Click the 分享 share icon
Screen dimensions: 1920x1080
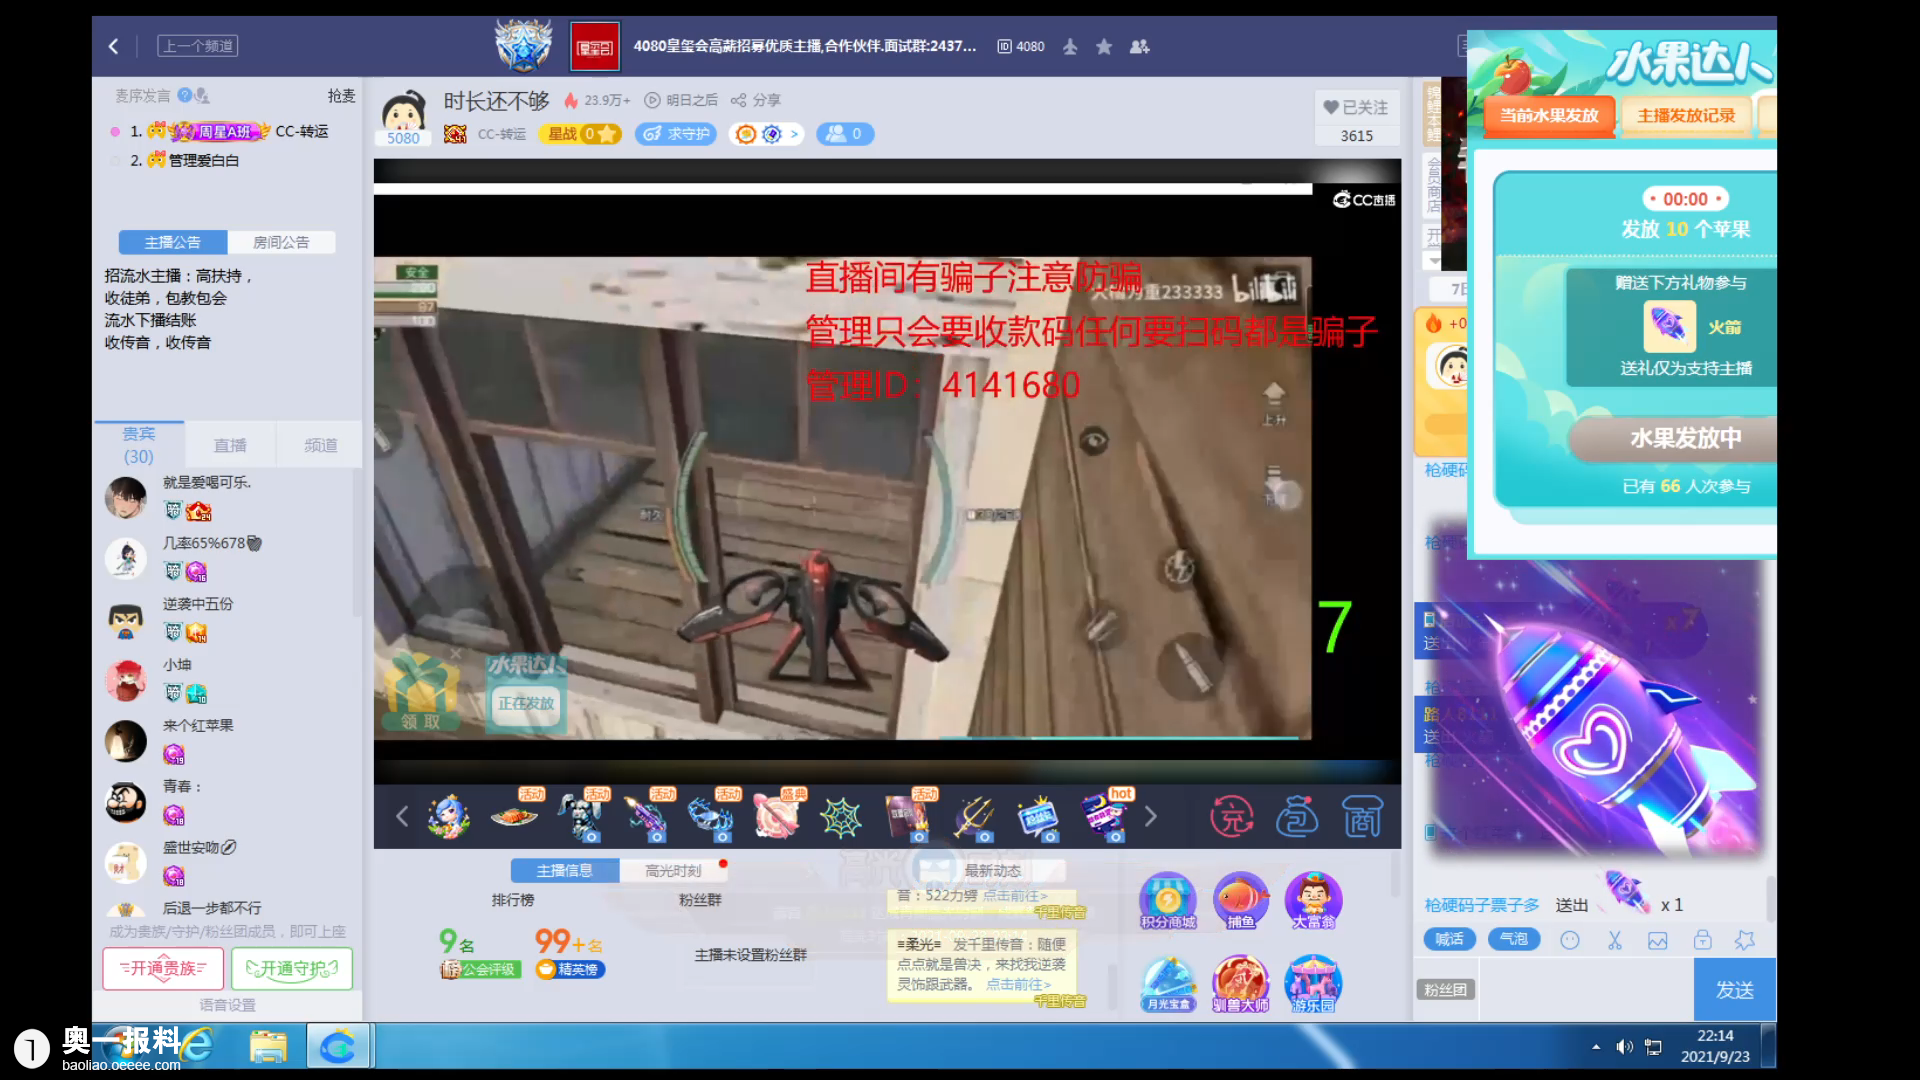tap(756, 100)
